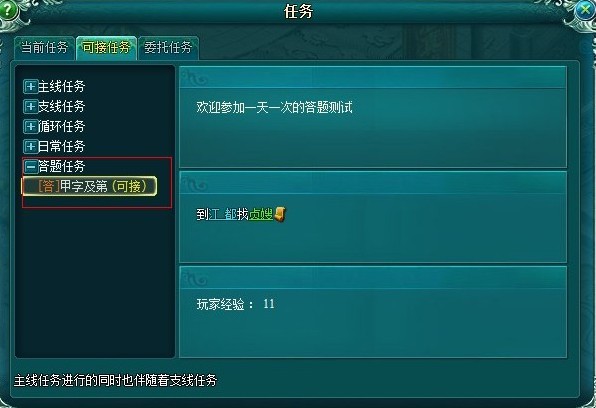Open the help question mark icon
Viewport: 596px width, 408px height.
tap(8, 9)
